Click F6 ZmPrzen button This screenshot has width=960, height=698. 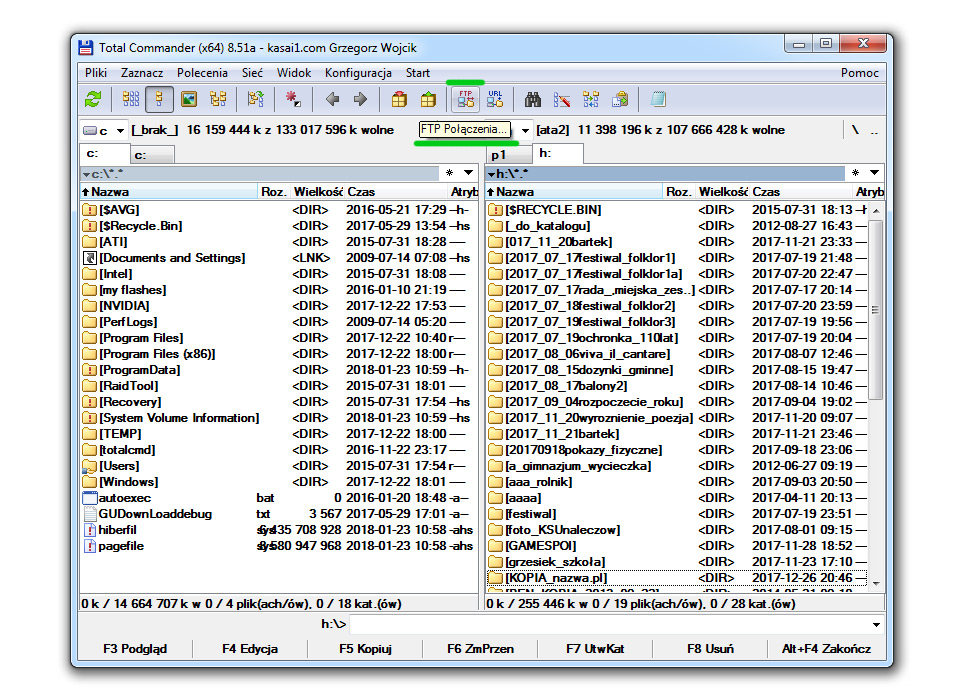tap(480, 648)
